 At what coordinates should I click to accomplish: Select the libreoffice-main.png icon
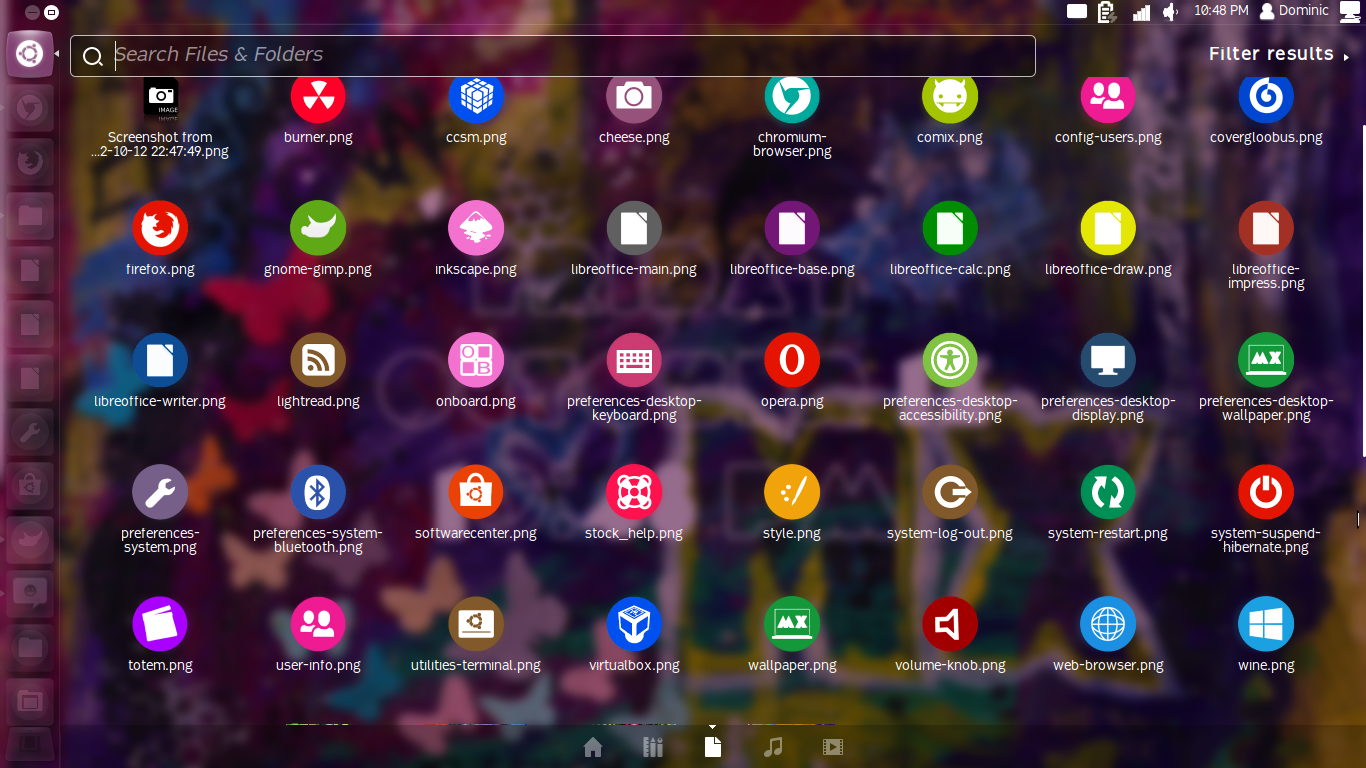click(634, 228)
